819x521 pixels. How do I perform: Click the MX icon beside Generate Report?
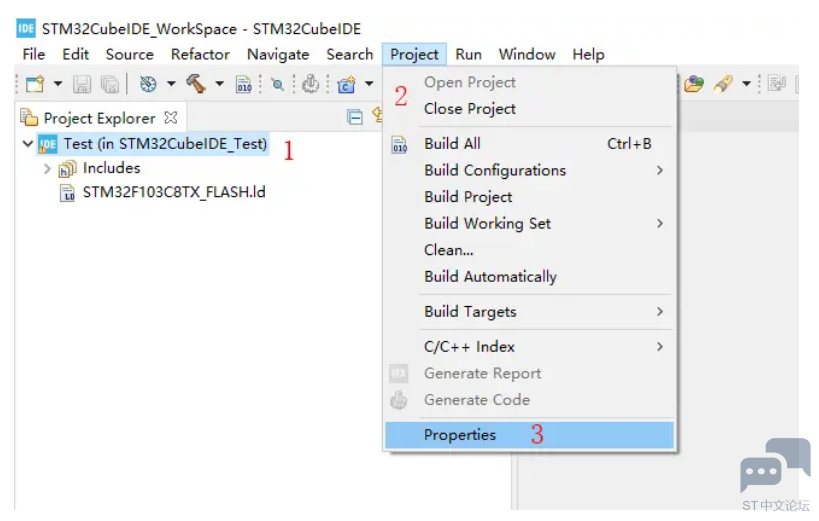pyautogui.click(x=399, y=374)
